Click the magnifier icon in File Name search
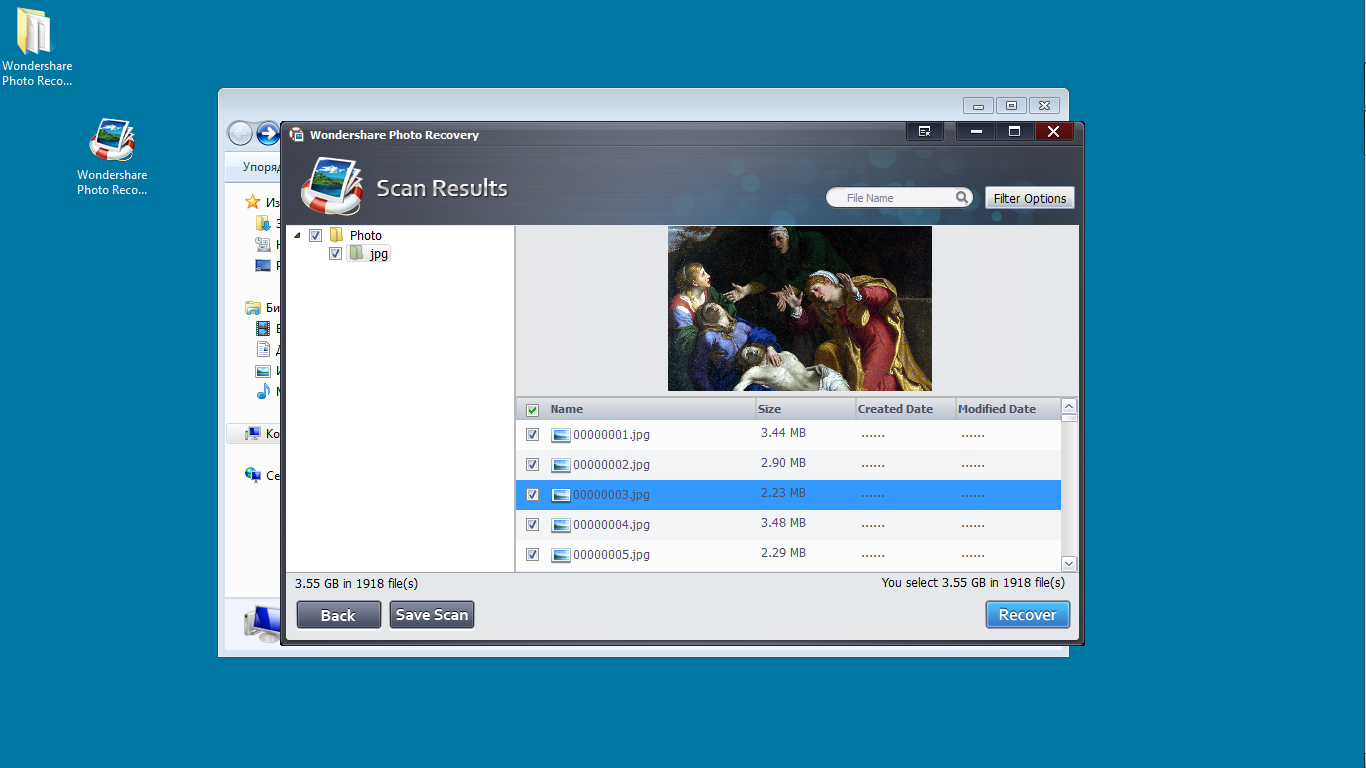 coord(962,197)
